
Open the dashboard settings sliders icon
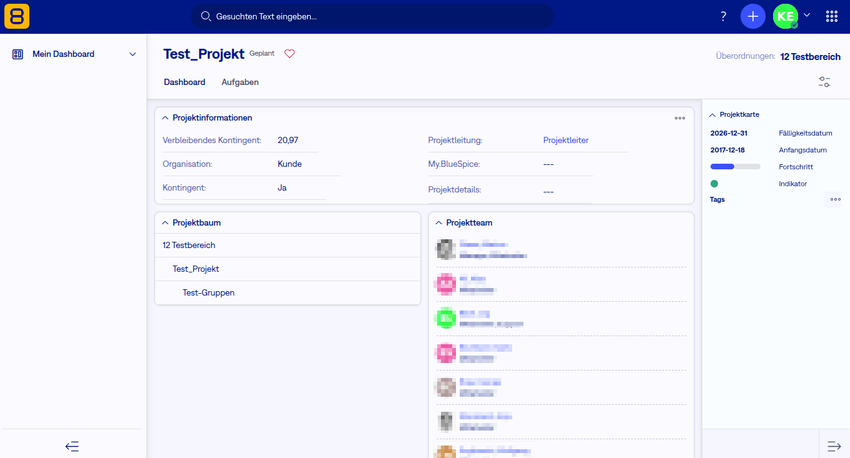tap(824, 82)
